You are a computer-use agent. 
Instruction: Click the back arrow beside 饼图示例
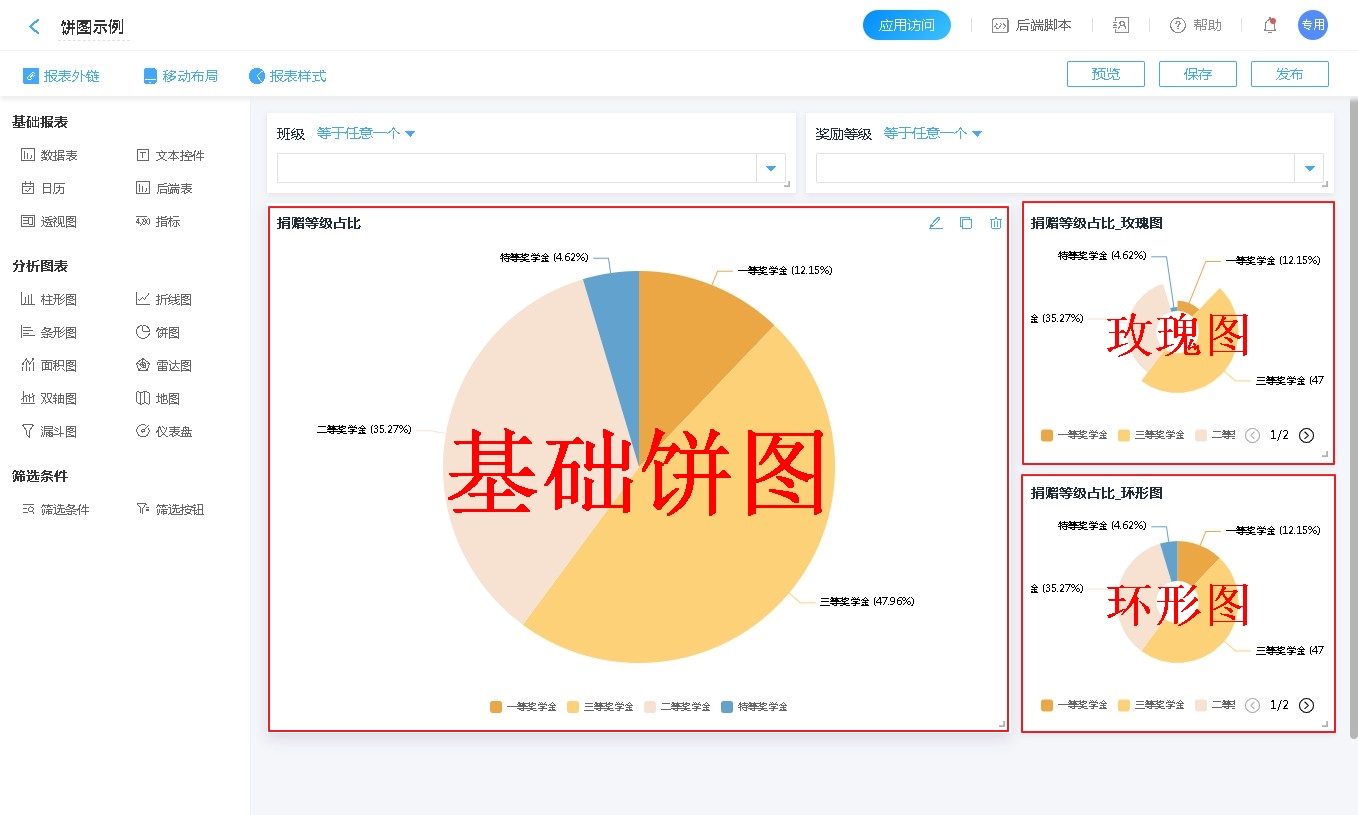coord(35,27)
